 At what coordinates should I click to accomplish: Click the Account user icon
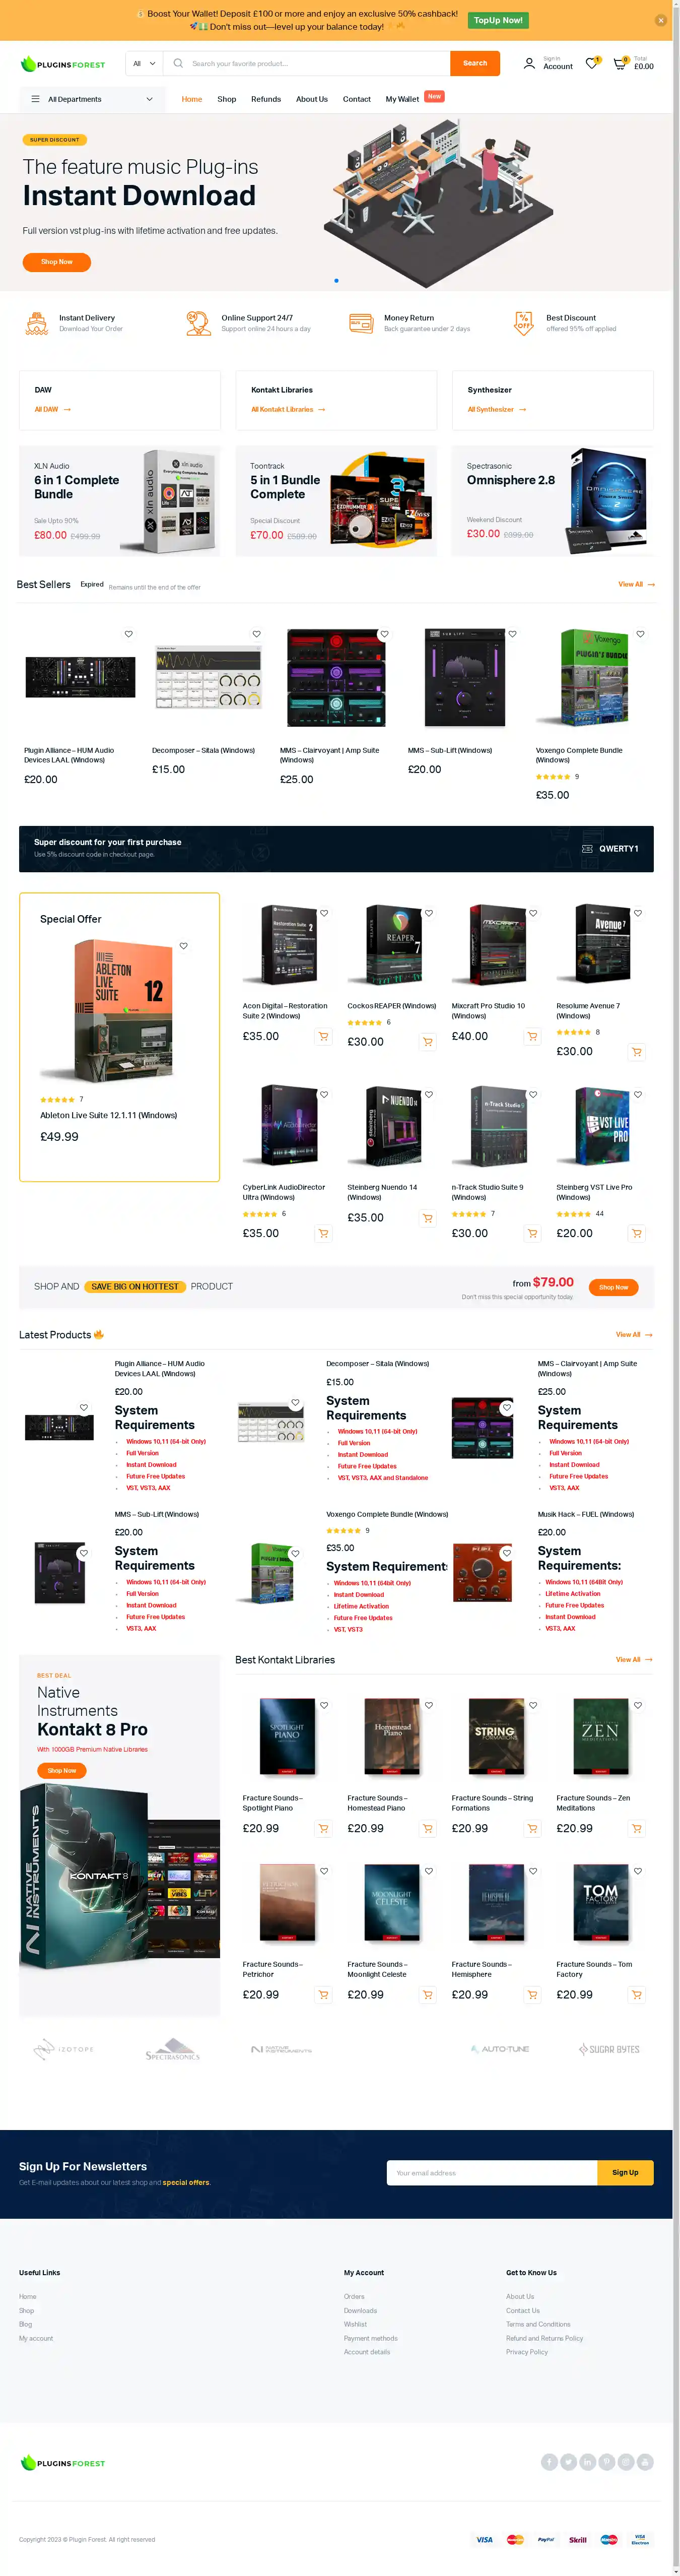pyautogui.click(x=529, y=64)
